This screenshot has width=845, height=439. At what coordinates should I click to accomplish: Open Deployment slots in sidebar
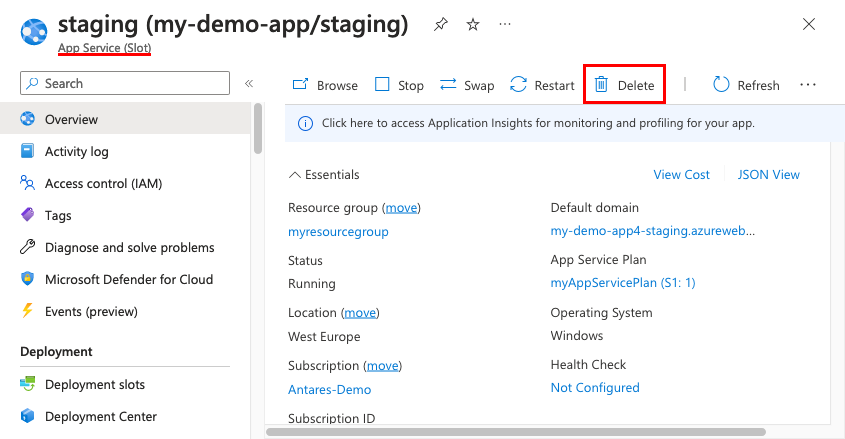tap(94, 385)
